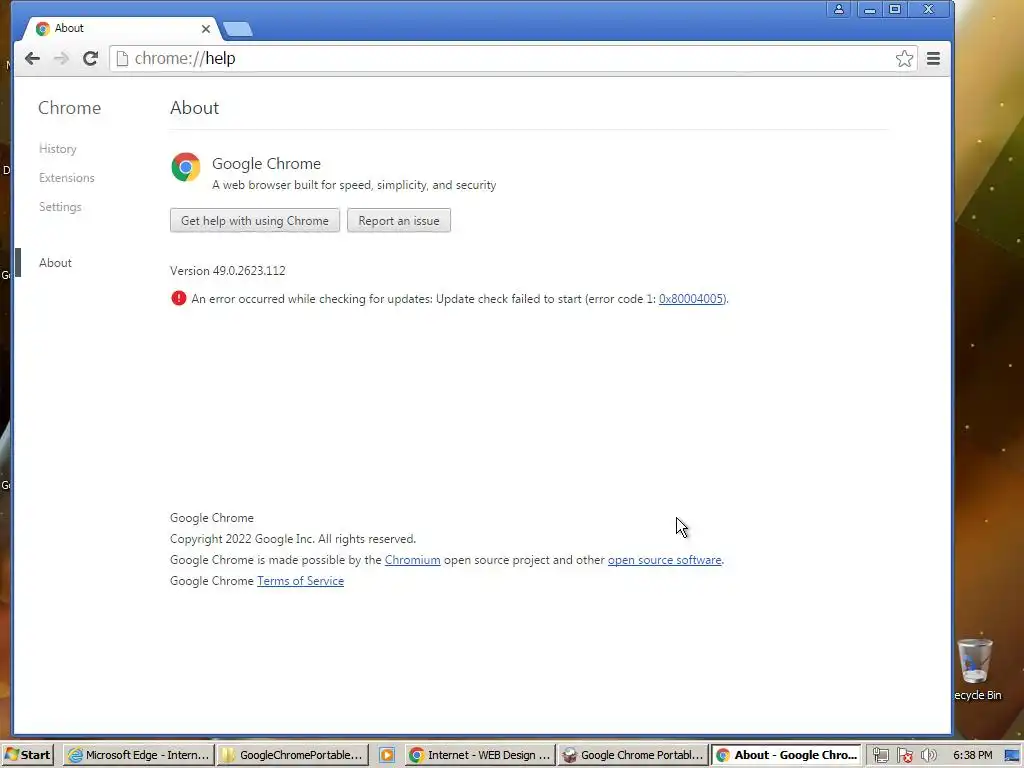Reload the chrome://help page

90,59
